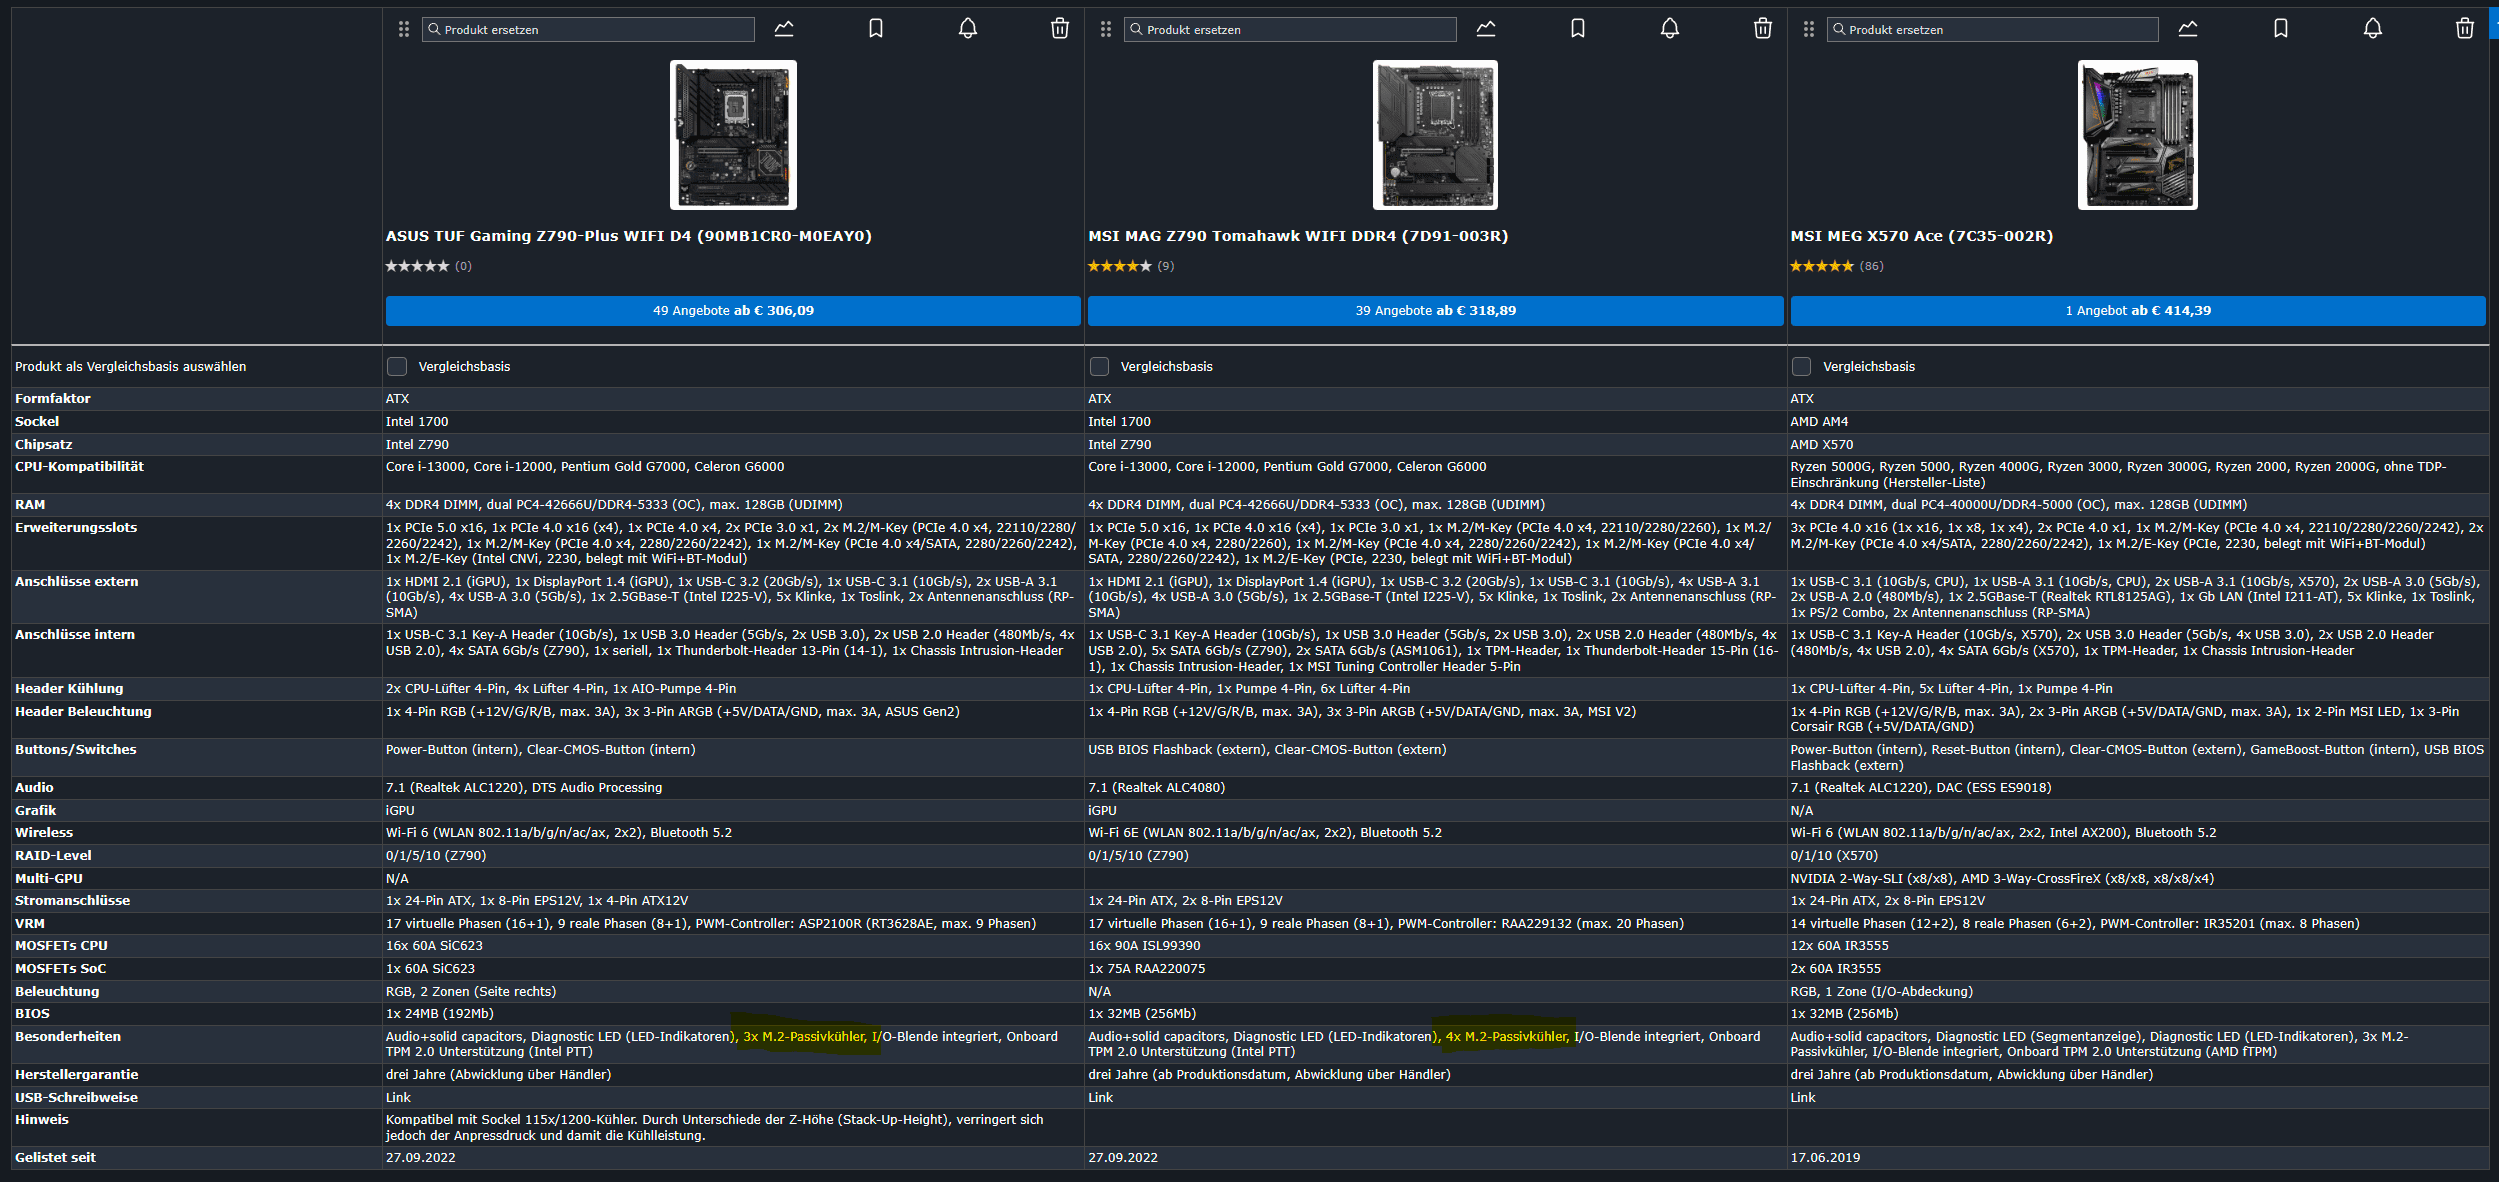The height and width of the screenshot is (1182, 2499).
Task: Click Produkt ersetzen field in MSI MEG X570 column
Action: (1993, 29)
